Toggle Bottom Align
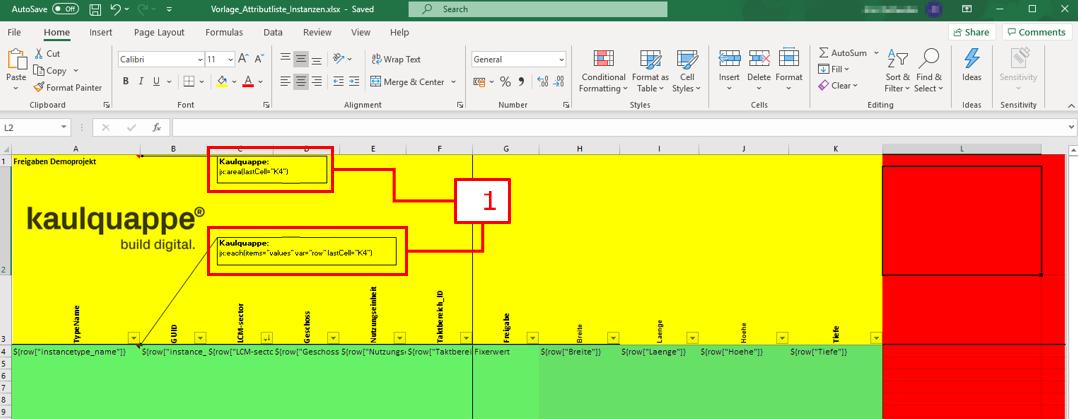Viewport: 1078px width, 419px height. 316,59
